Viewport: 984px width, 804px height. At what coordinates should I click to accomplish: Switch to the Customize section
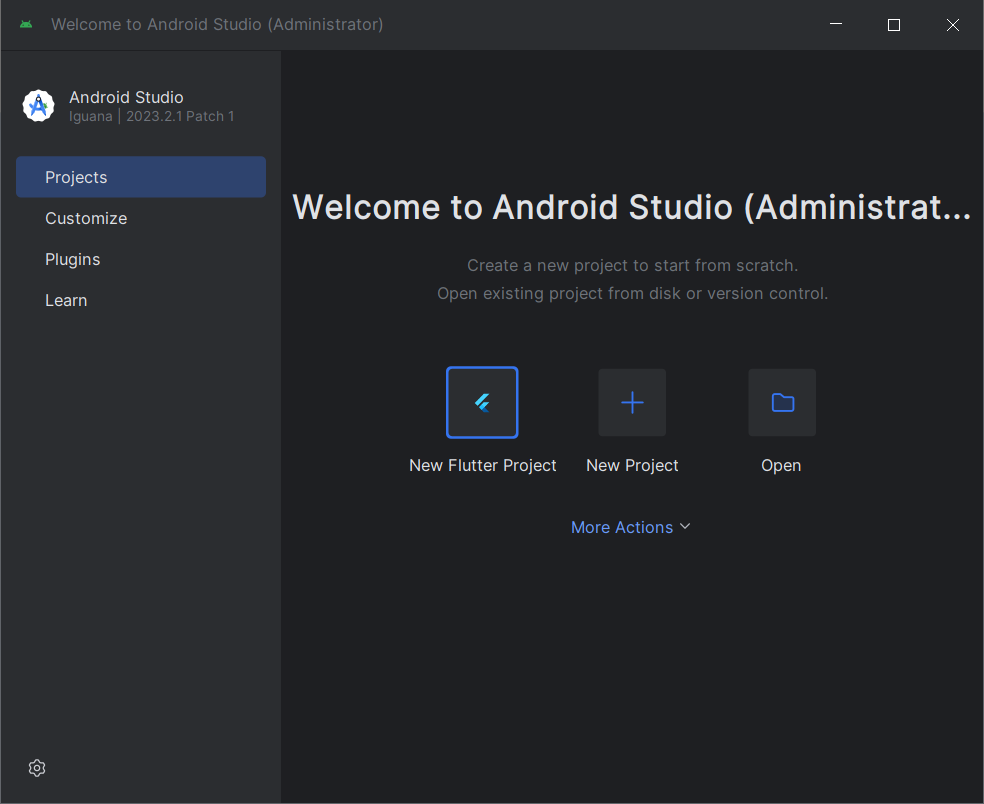(x=86, y=218)
